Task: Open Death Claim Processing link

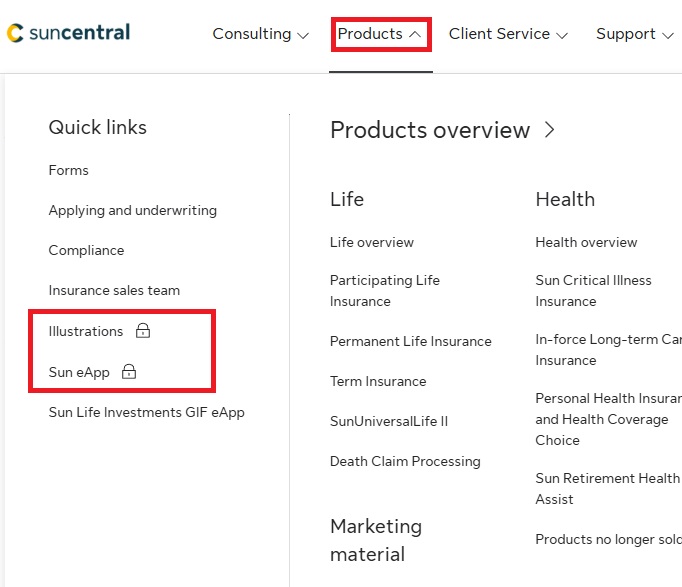Action: tap(405, 461)
